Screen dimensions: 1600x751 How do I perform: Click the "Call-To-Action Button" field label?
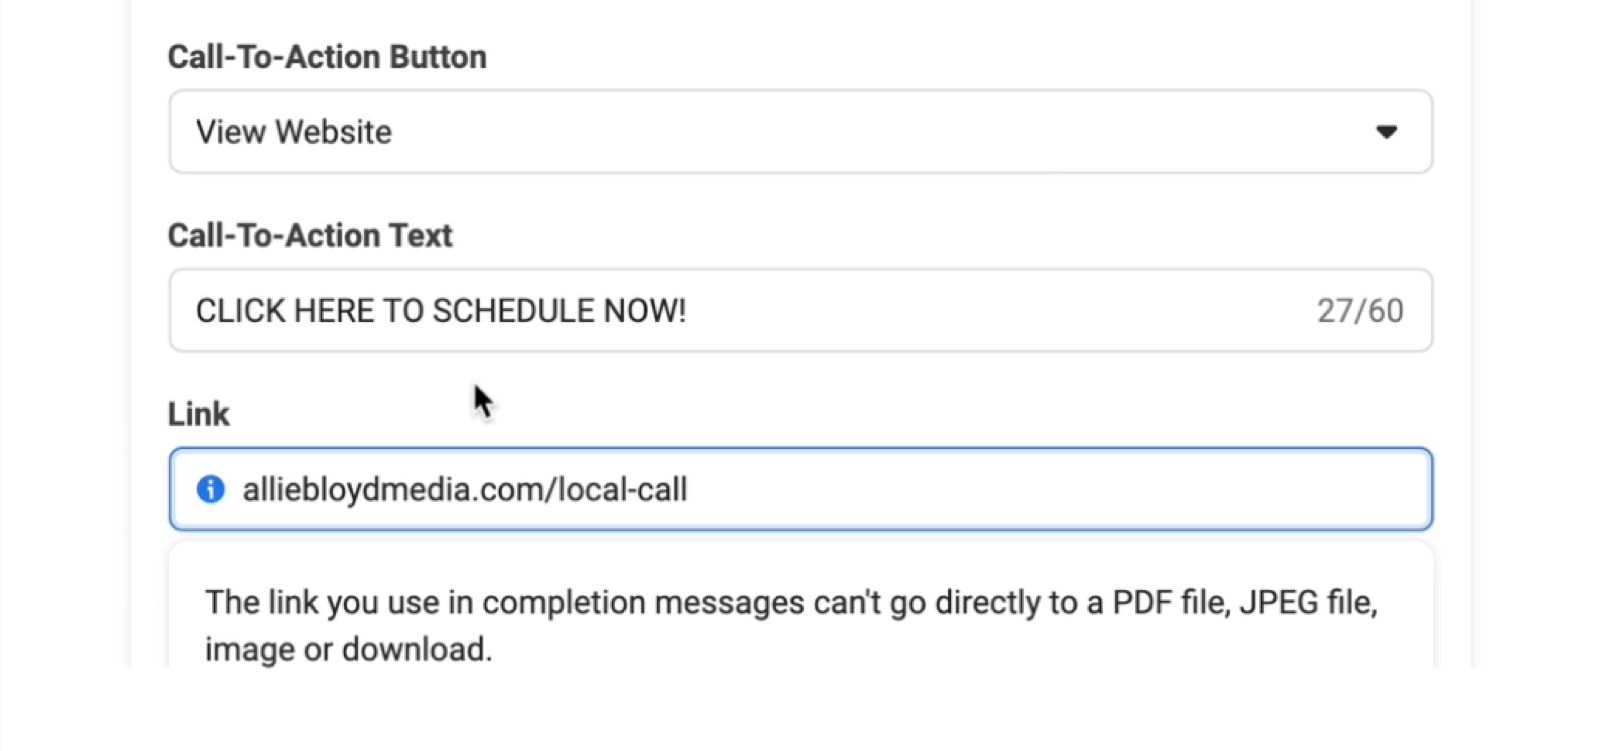click(327, 57)
